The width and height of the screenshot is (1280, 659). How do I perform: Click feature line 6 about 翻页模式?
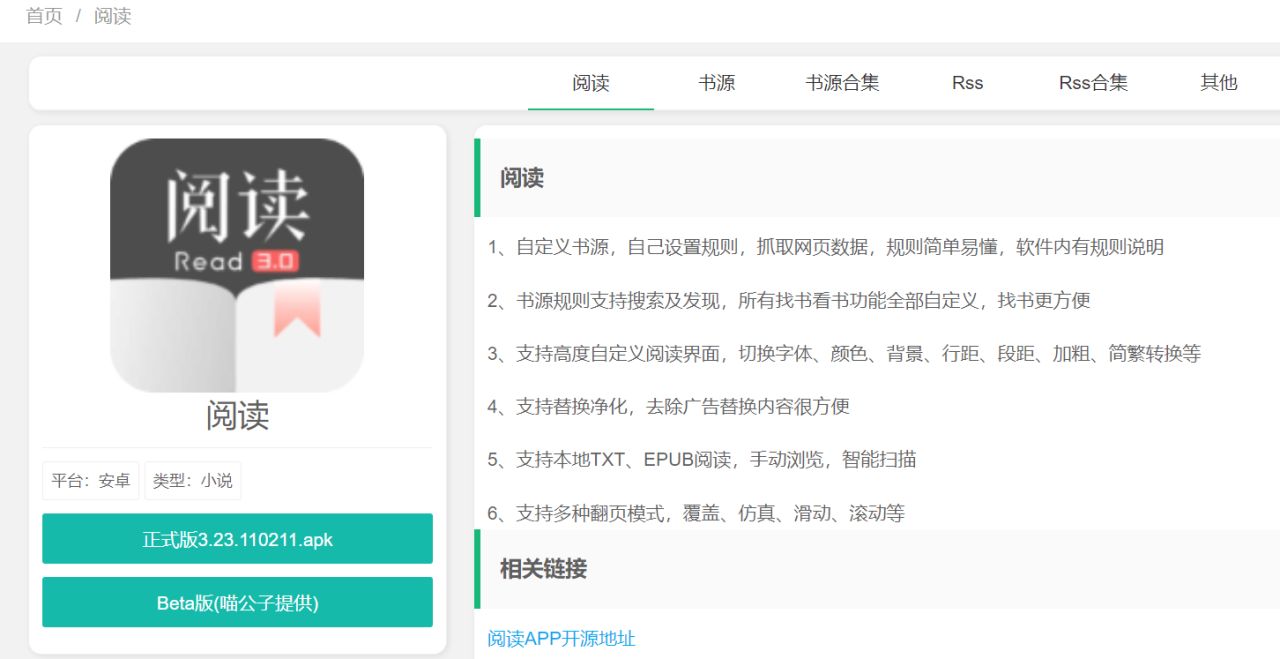(696, 513)
